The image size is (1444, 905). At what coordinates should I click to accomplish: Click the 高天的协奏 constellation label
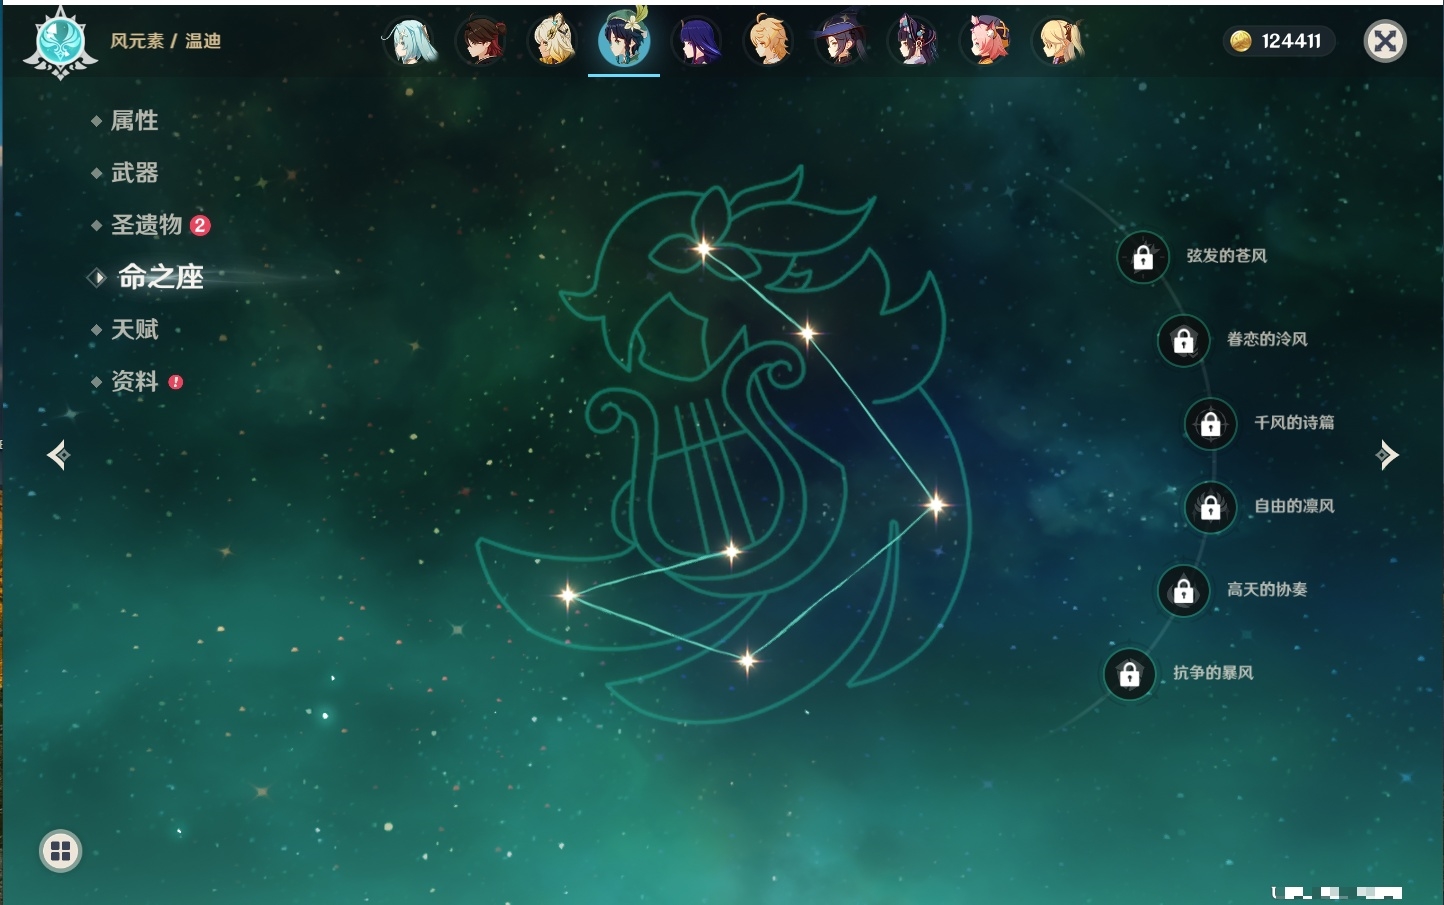(x=1267, y=589)
